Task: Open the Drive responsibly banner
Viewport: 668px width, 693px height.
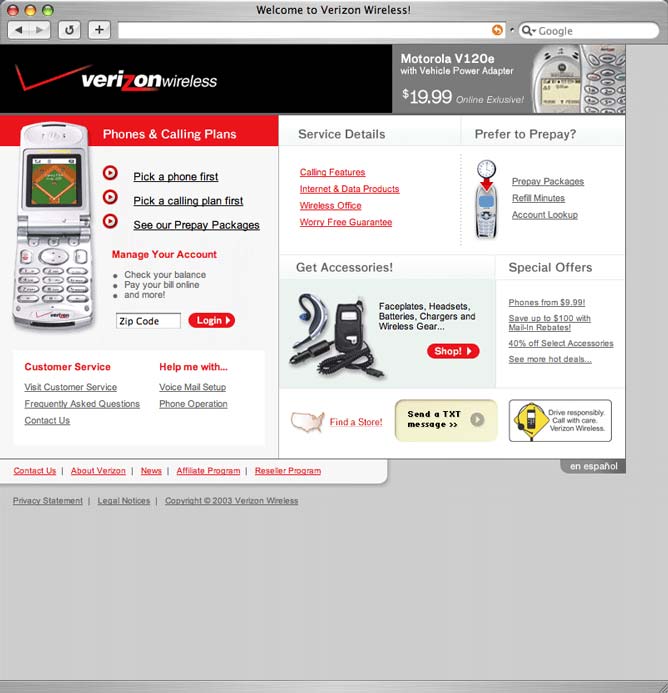Action: [560, 421]
